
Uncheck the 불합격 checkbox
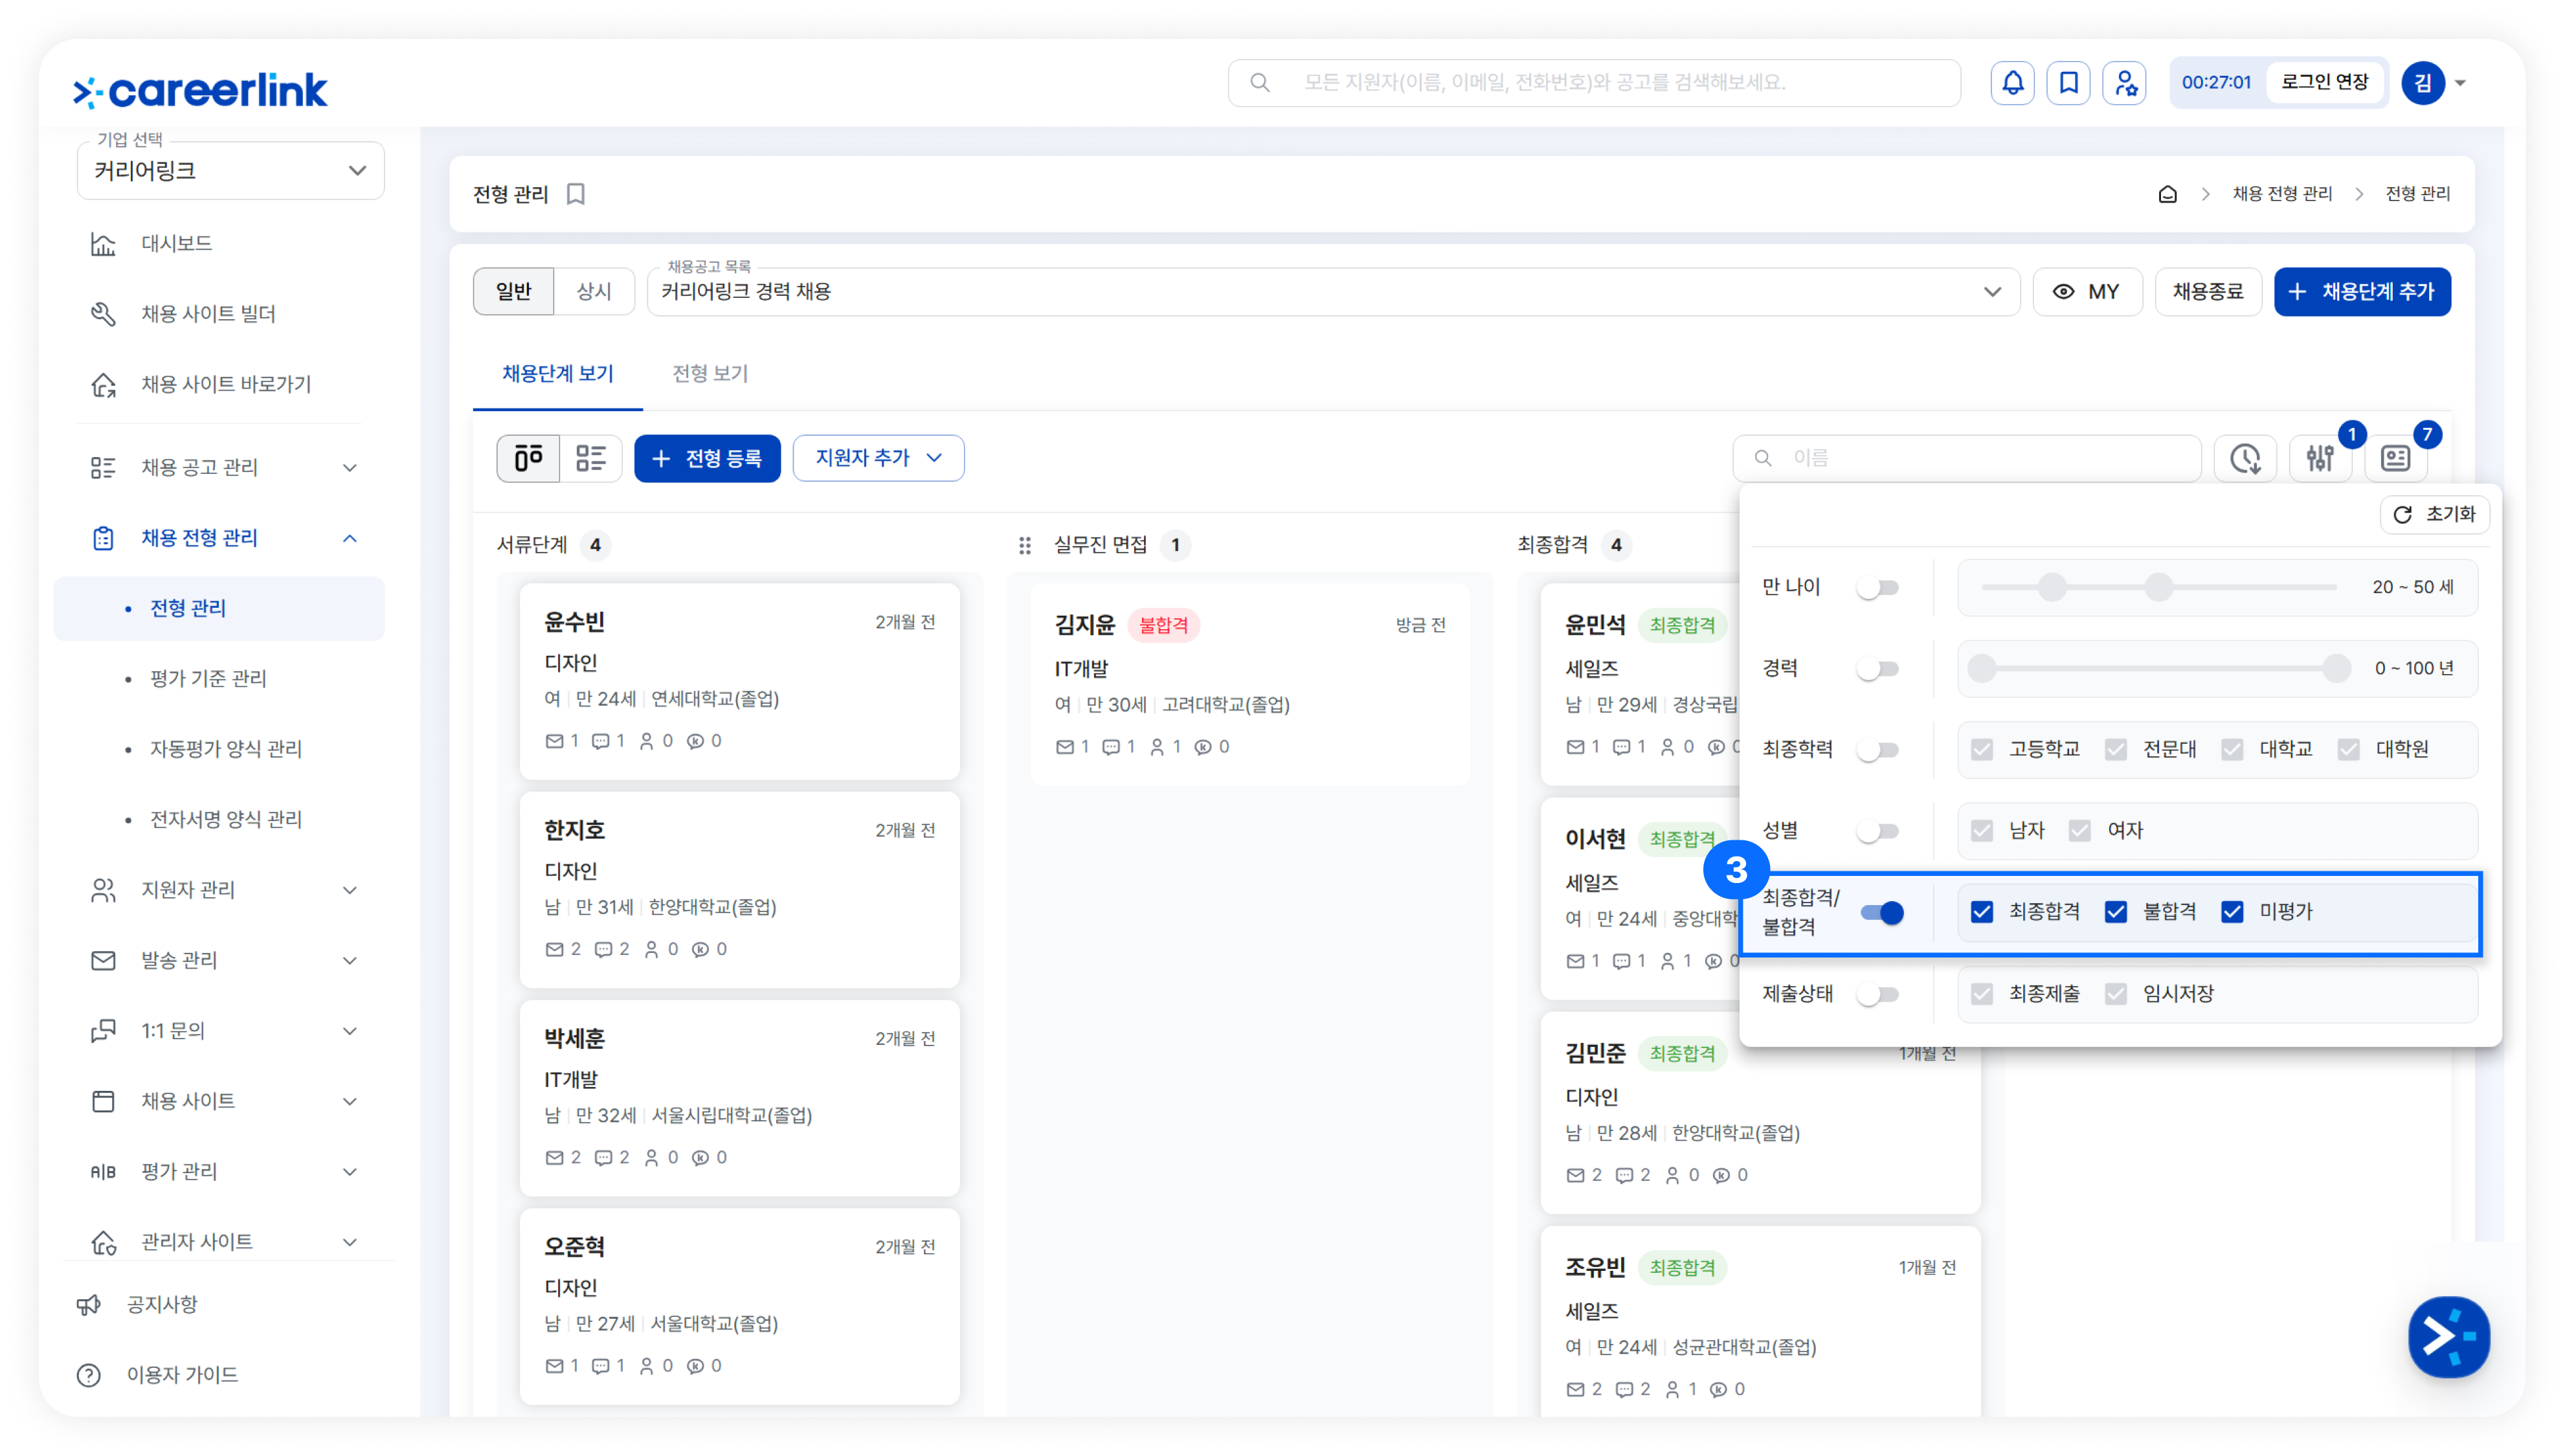tap(2115, 911)
